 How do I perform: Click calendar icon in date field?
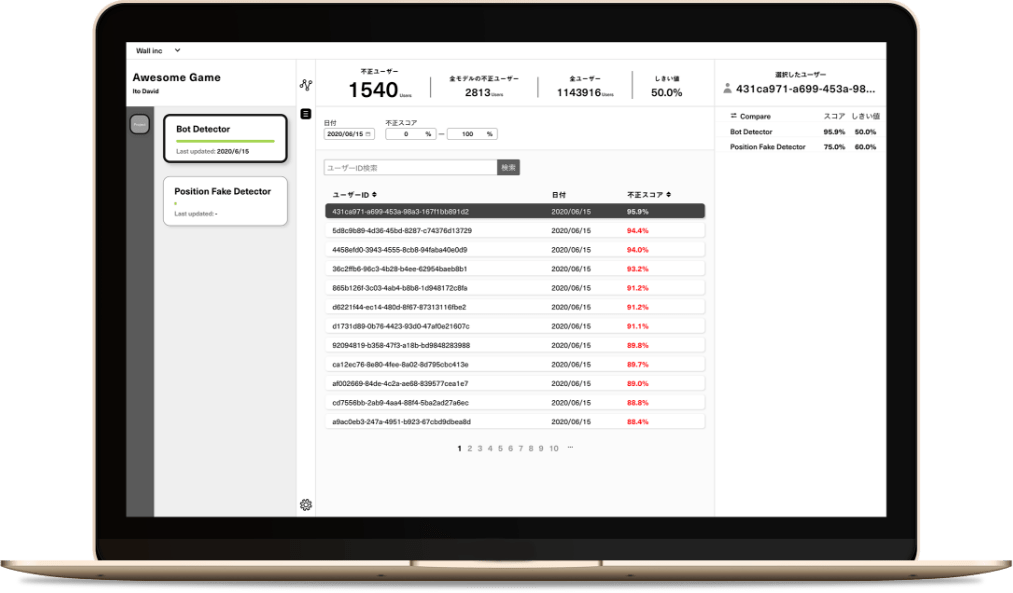point(368,134)
